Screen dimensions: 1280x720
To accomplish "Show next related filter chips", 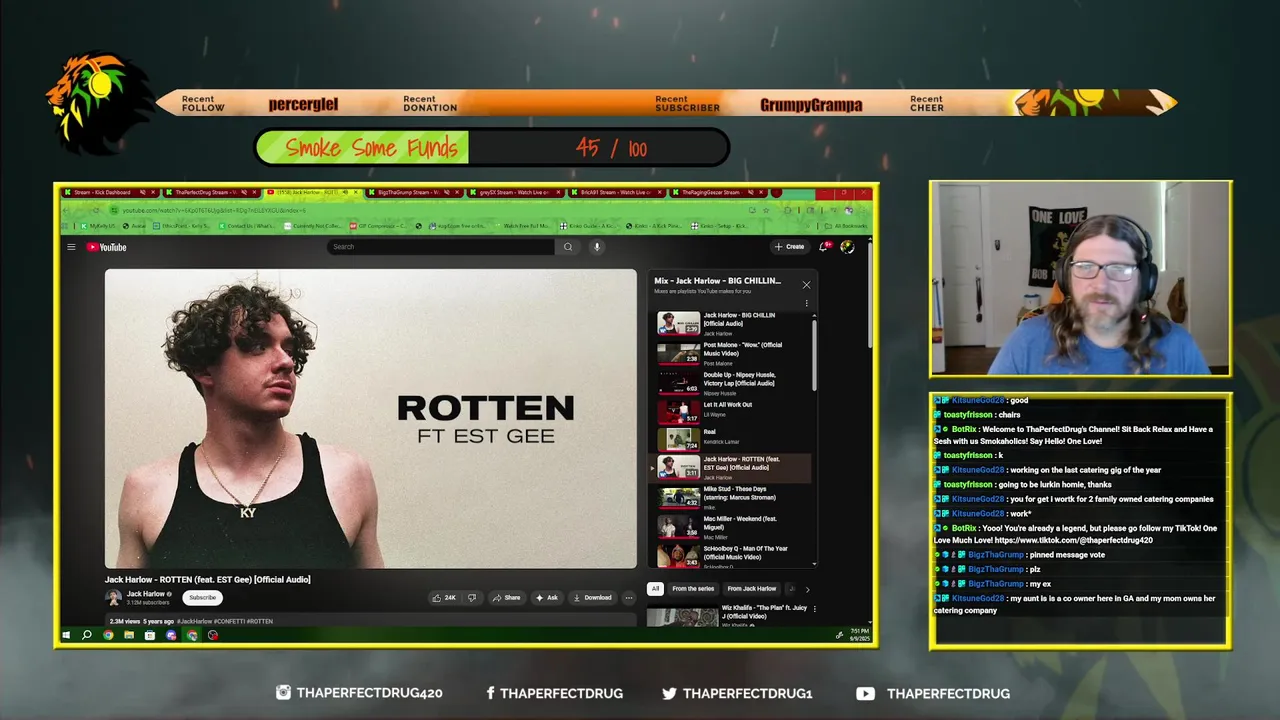I will (807, 589).
